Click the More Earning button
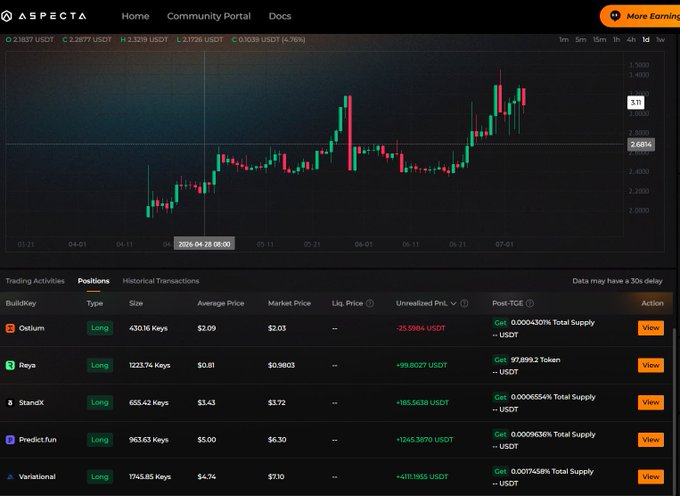Viewport: 680px width, 496px height. coord(640,16)
